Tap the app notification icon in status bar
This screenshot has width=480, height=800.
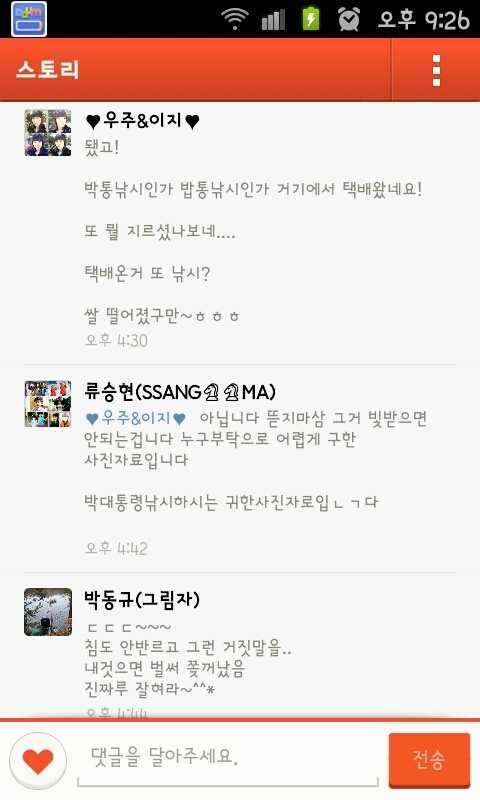pyautogui.click(x=29, y=19)
